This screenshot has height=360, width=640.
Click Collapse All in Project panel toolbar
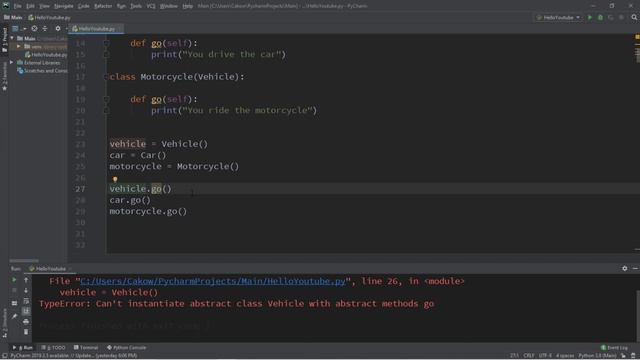pos(45,29)
